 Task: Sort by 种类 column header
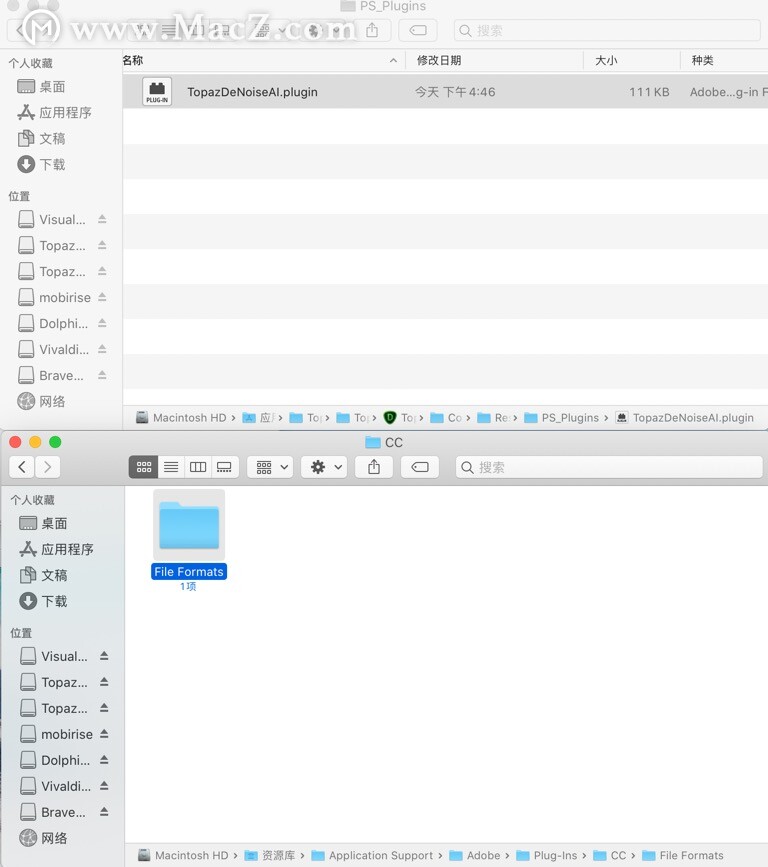click(702, 60)
